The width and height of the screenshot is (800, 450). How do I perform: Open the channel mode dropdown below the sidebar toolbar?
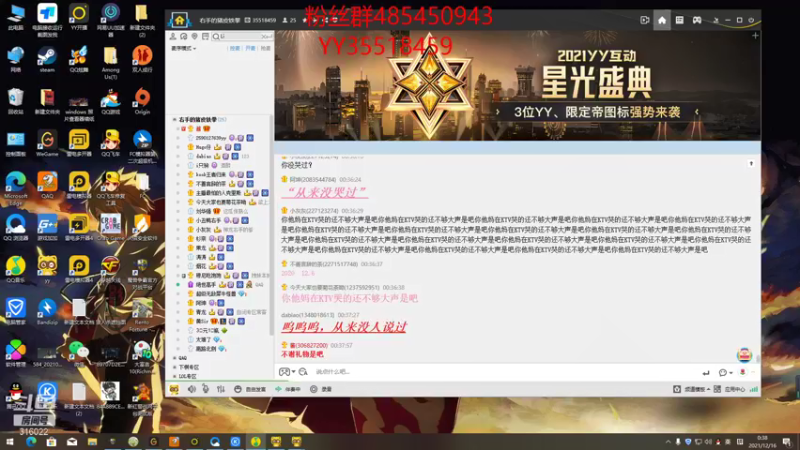click(184, 48)
